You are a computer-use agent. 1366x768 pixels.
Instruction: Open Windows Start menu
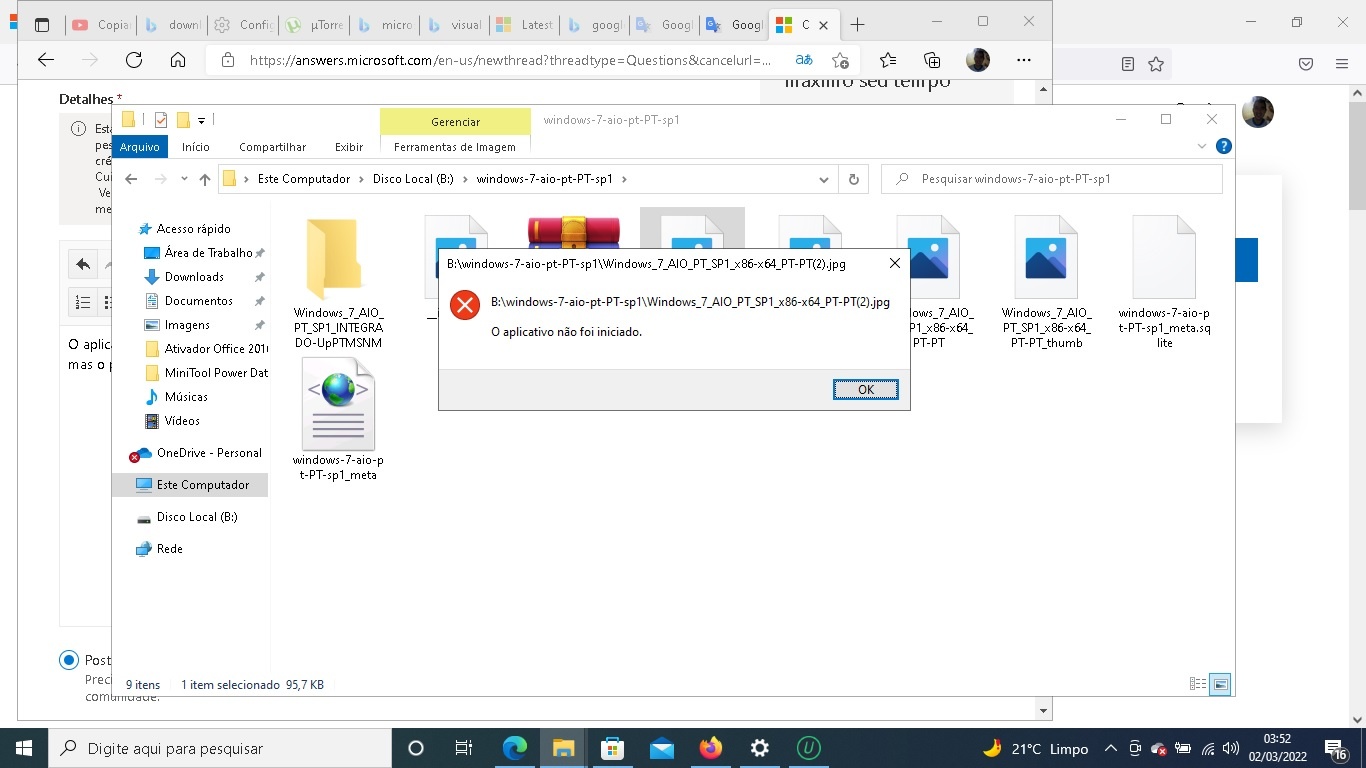point(24,748)
